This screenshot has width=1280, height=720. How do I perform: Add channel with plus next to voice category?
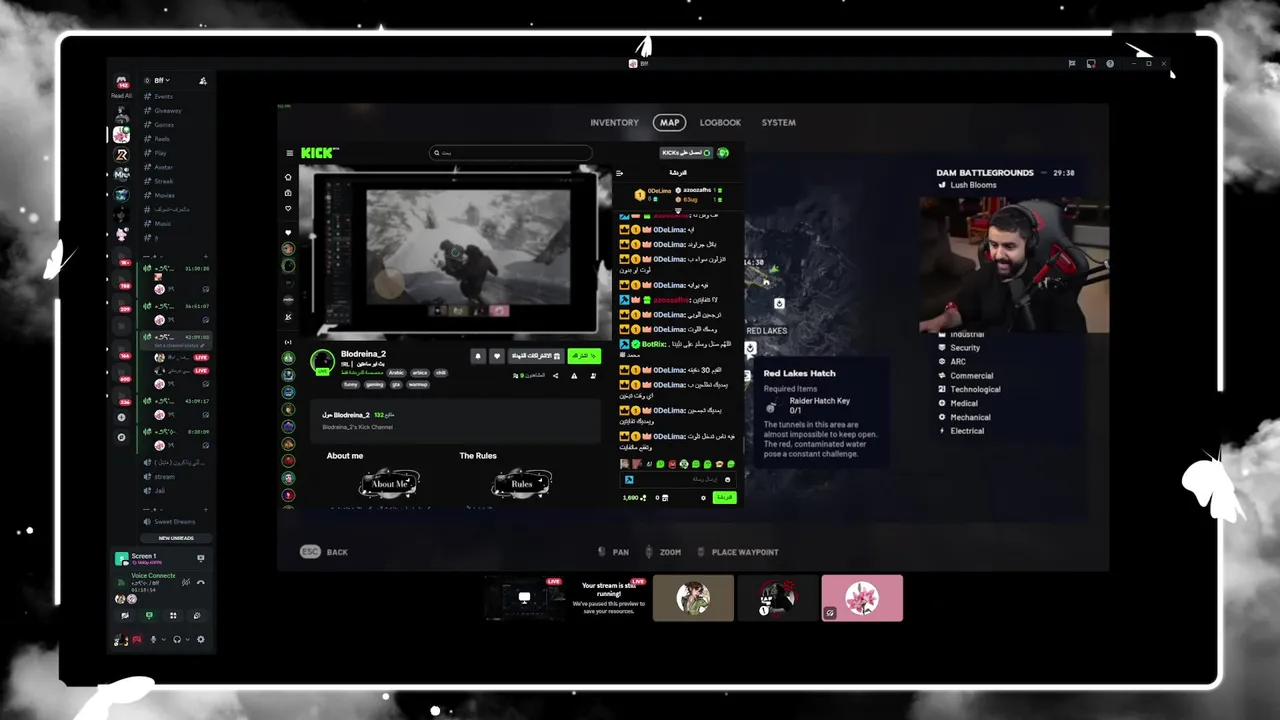[205, 257]
